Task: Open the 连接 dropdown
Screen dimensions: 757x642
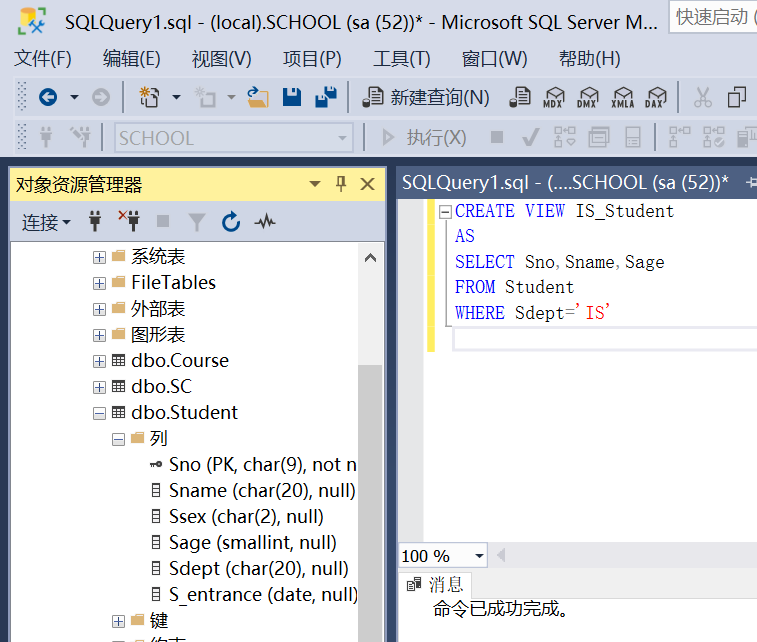Action: (46, 223)
